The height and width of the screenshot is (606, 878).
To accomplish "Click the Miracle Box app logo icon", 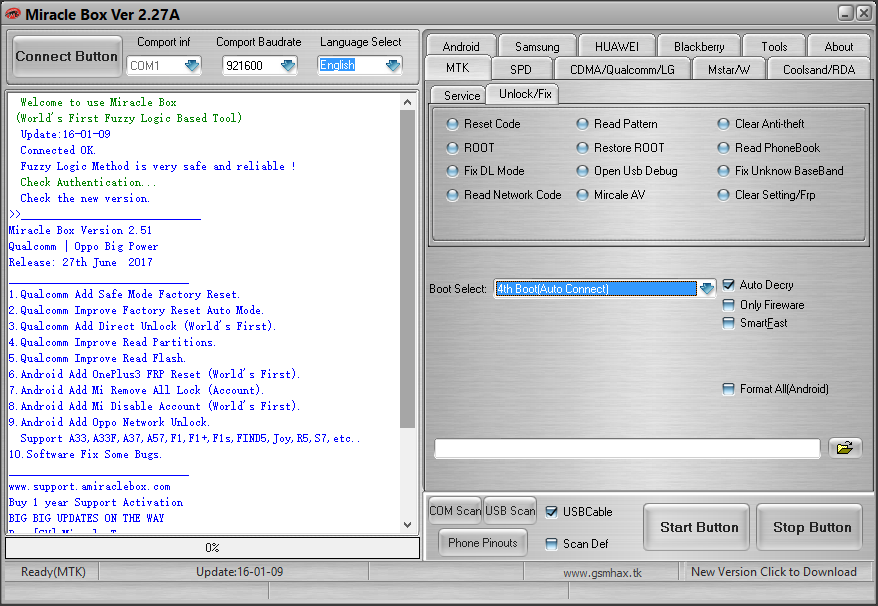I will pos(12,14).
